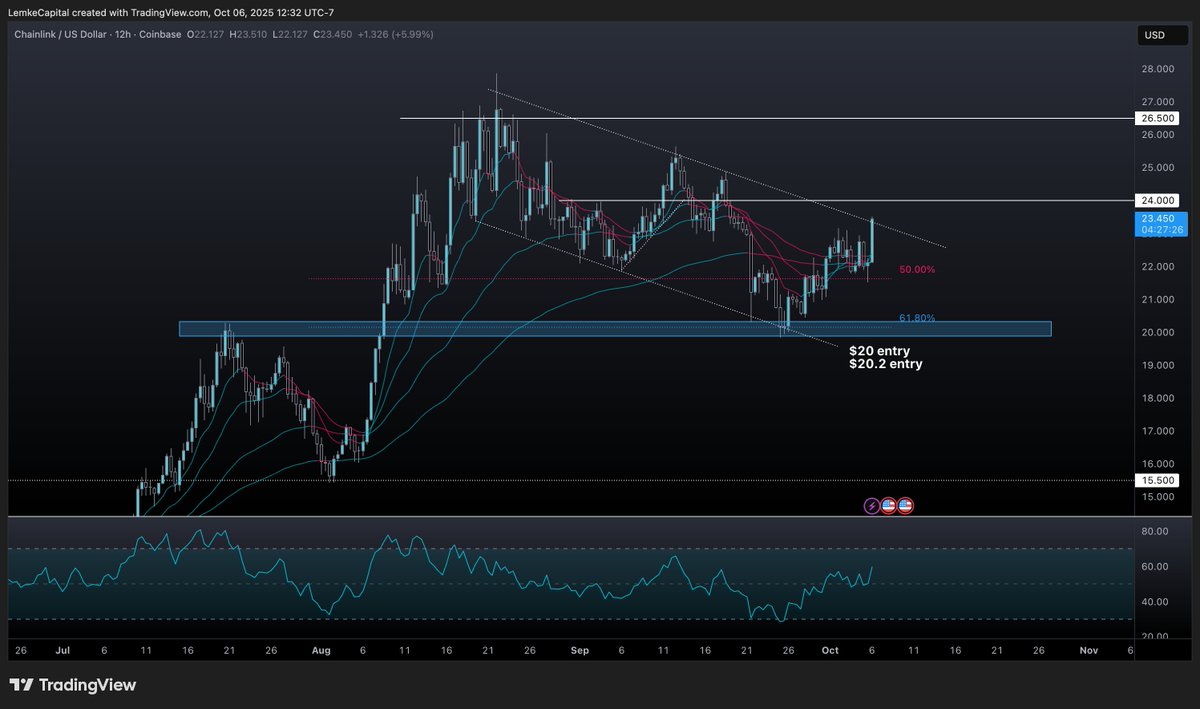
Task: Select the '$20.2 entry' text annotation
Action: [886, 365]
